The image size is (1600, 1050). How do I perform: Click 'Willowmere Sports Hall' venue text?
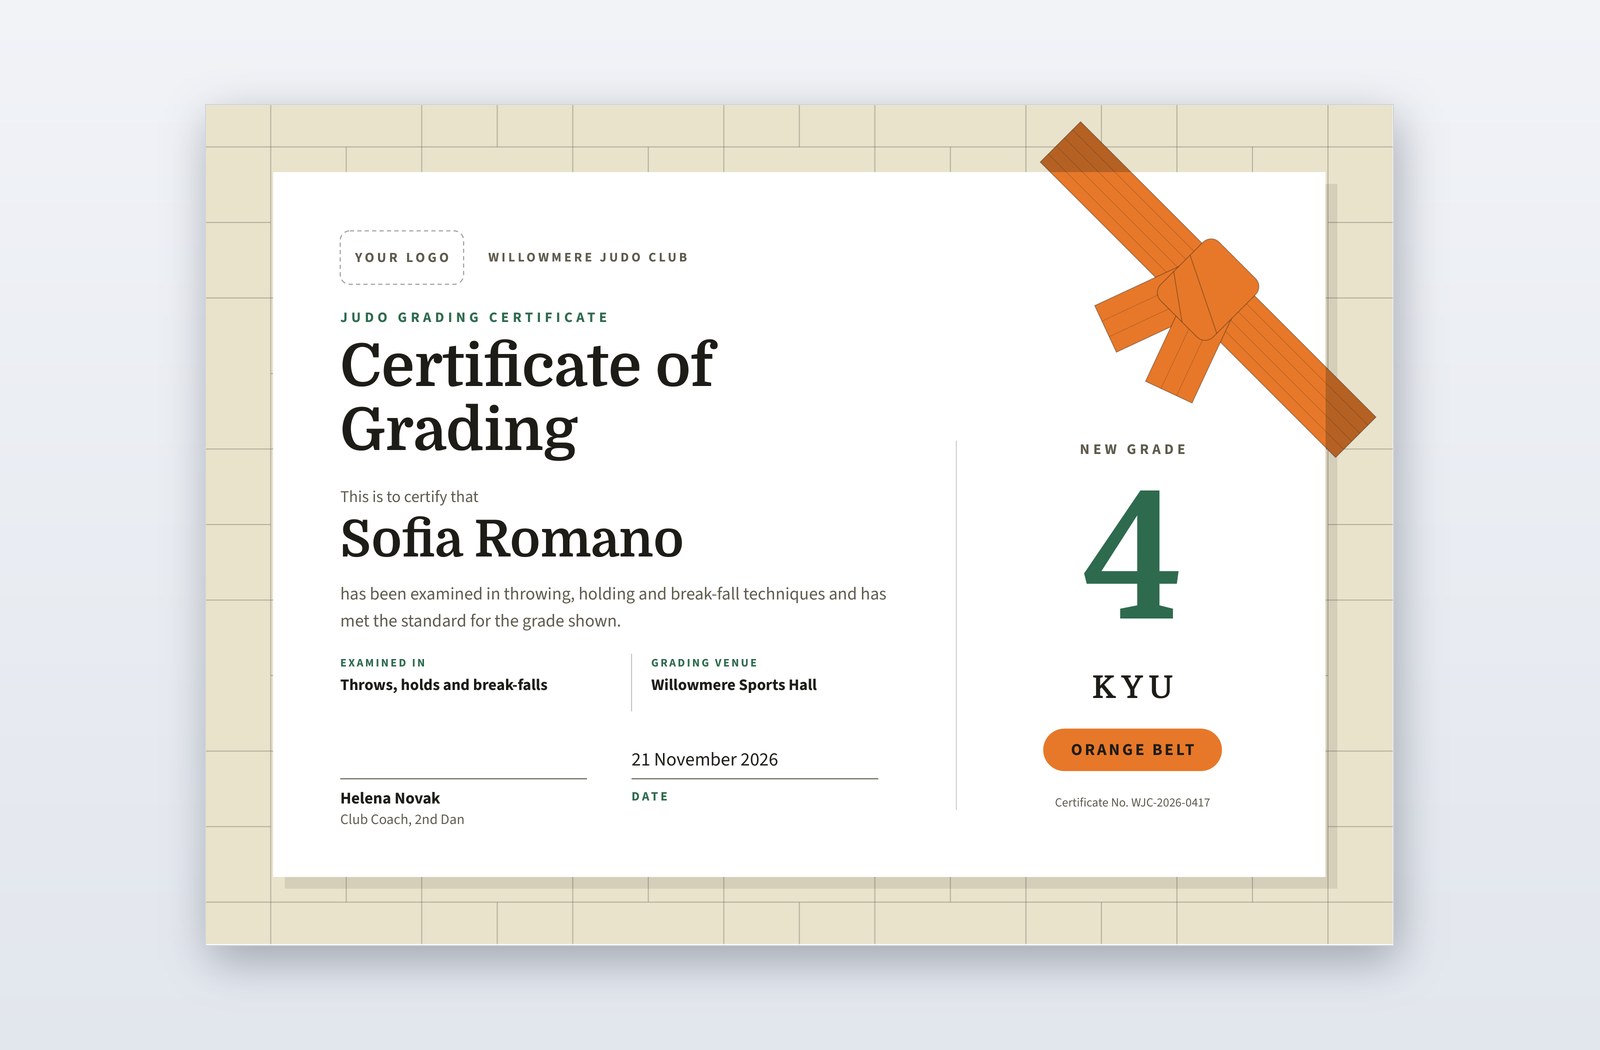click(734, 685)
